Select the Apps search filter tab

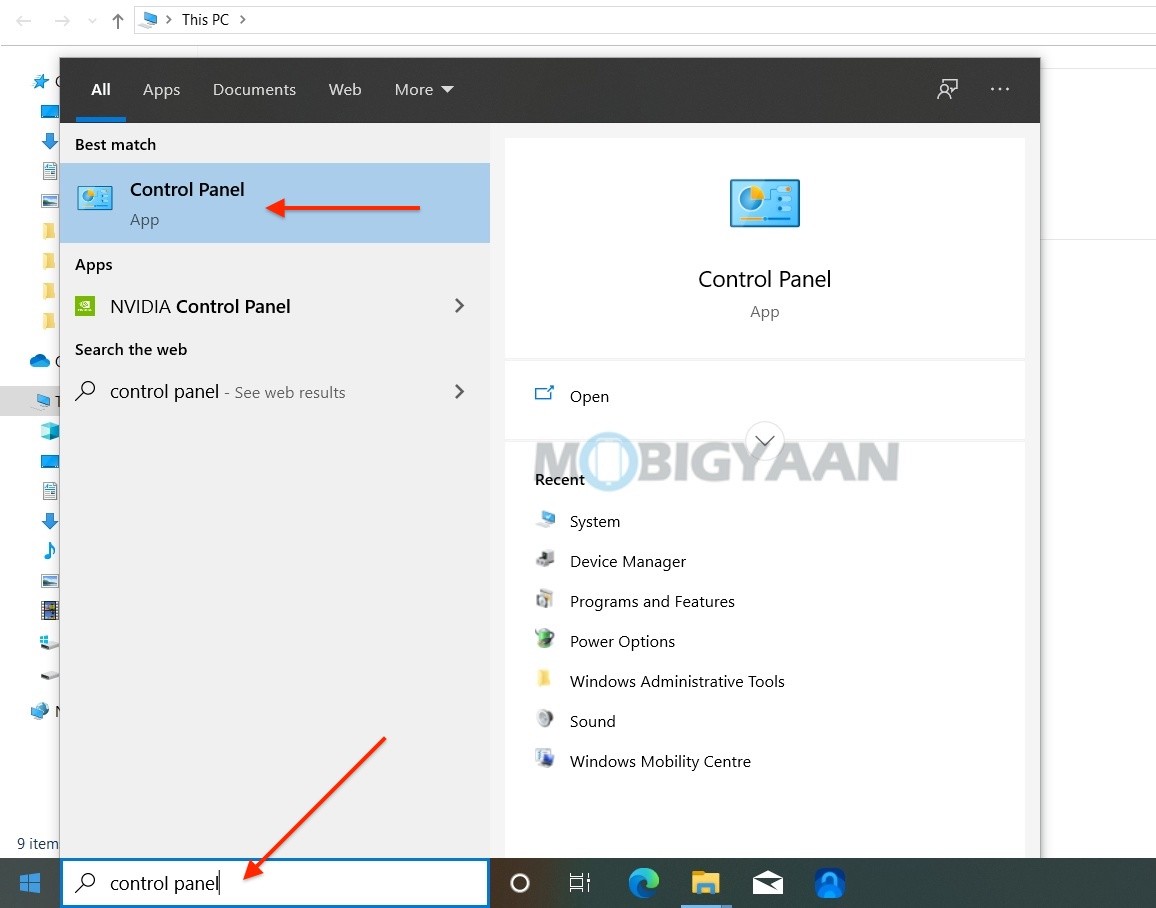(x=161, y=89)
